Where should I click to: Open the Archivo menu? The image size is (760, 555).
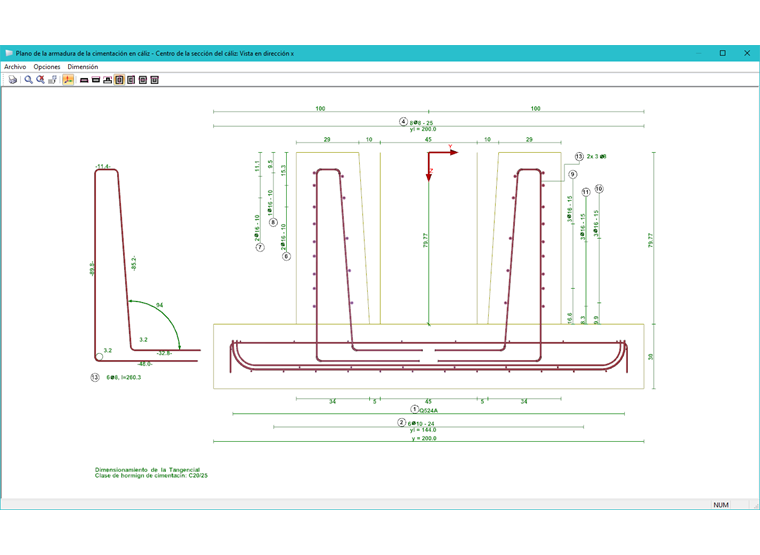click(x=15, y=67)
